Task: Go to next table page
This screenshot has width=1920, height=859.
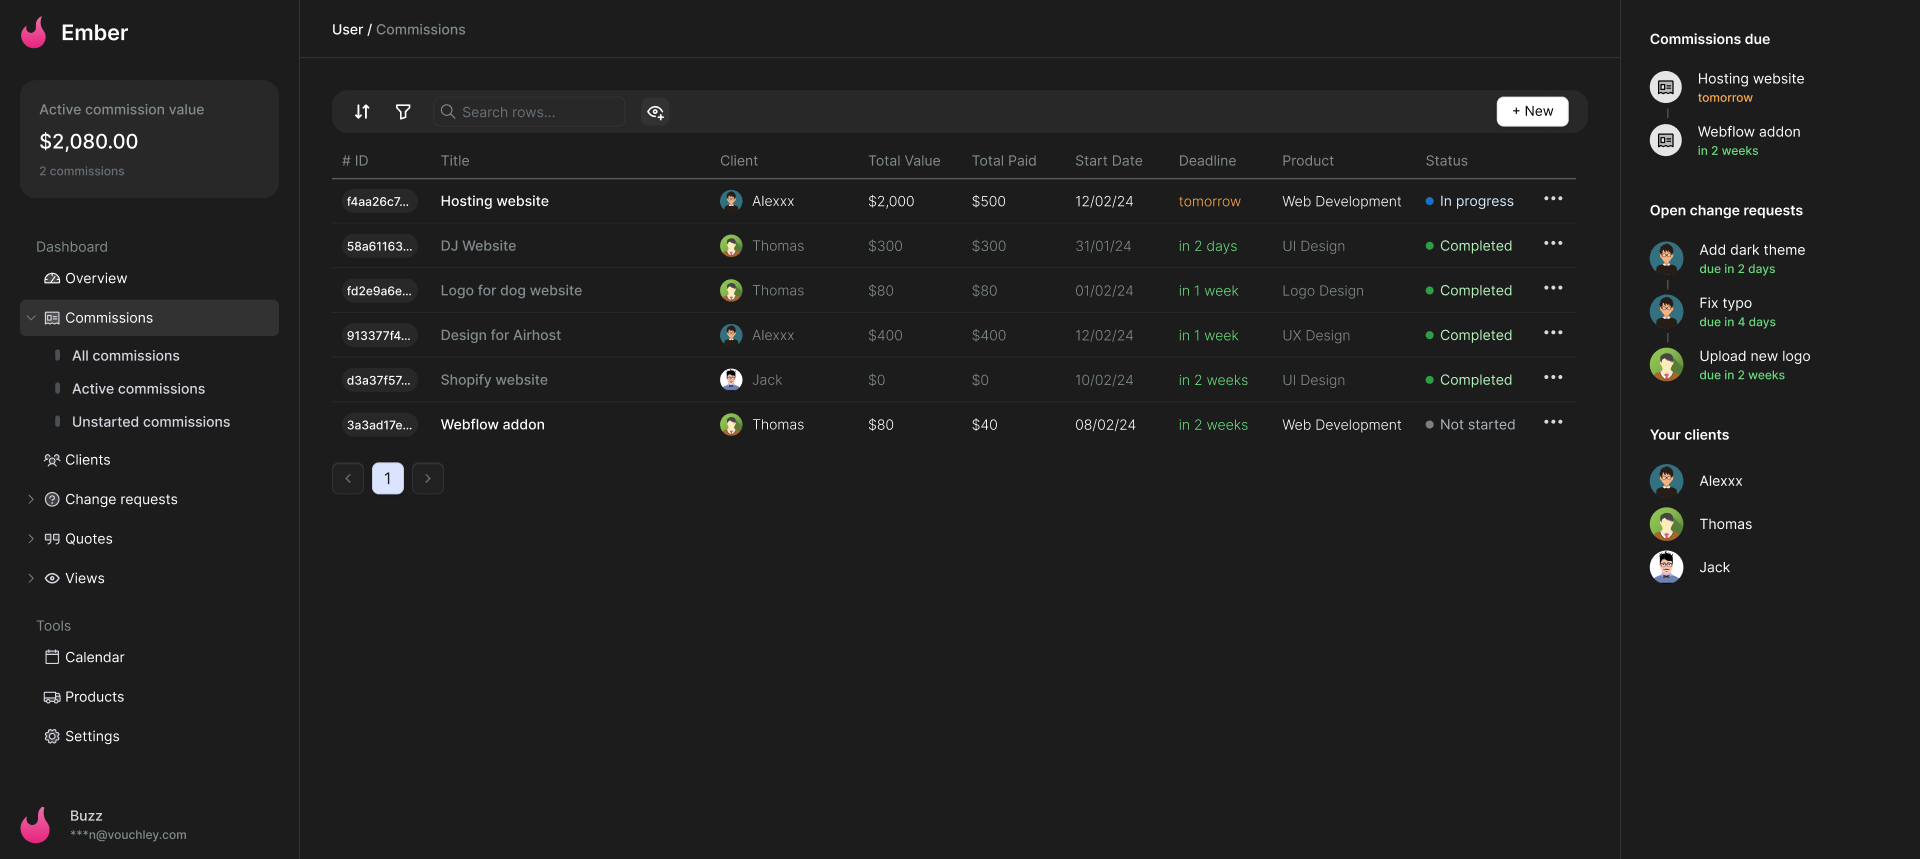Action: pyautogui.click(x=428, y=478)
